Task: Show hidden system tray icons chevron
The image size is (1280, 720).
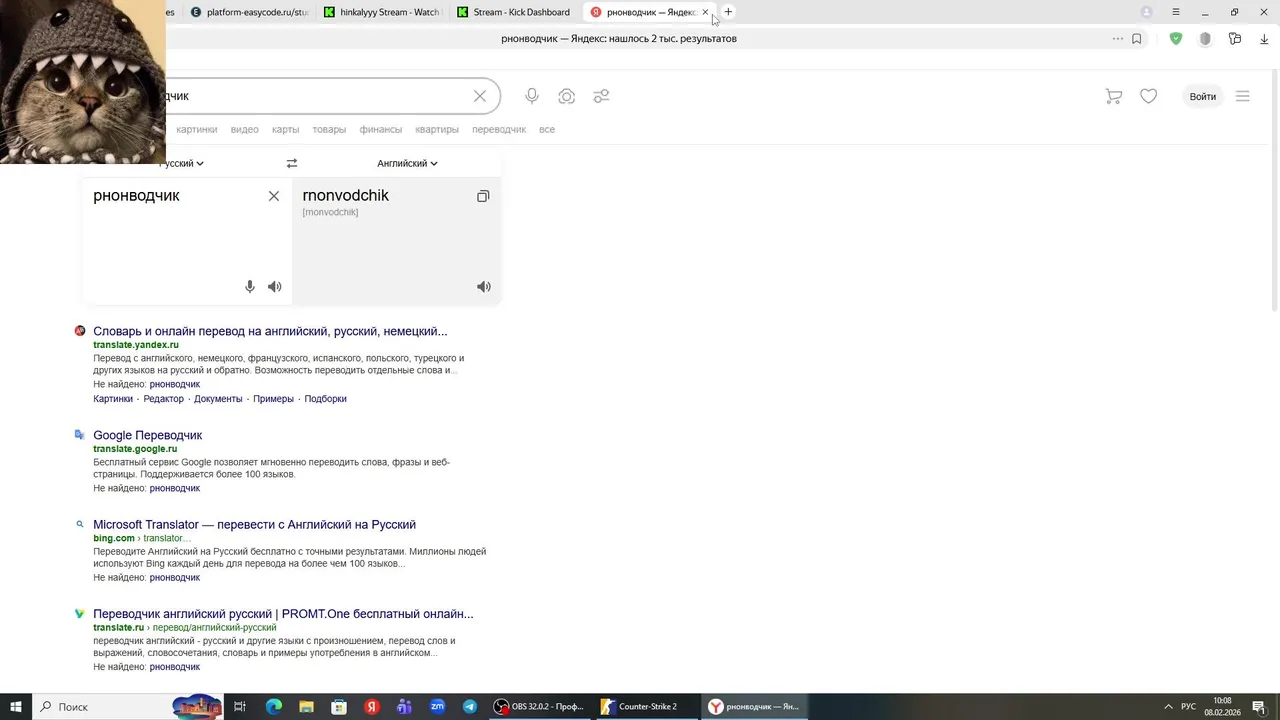Action: pyautogui.click(x=1168, y=707)
